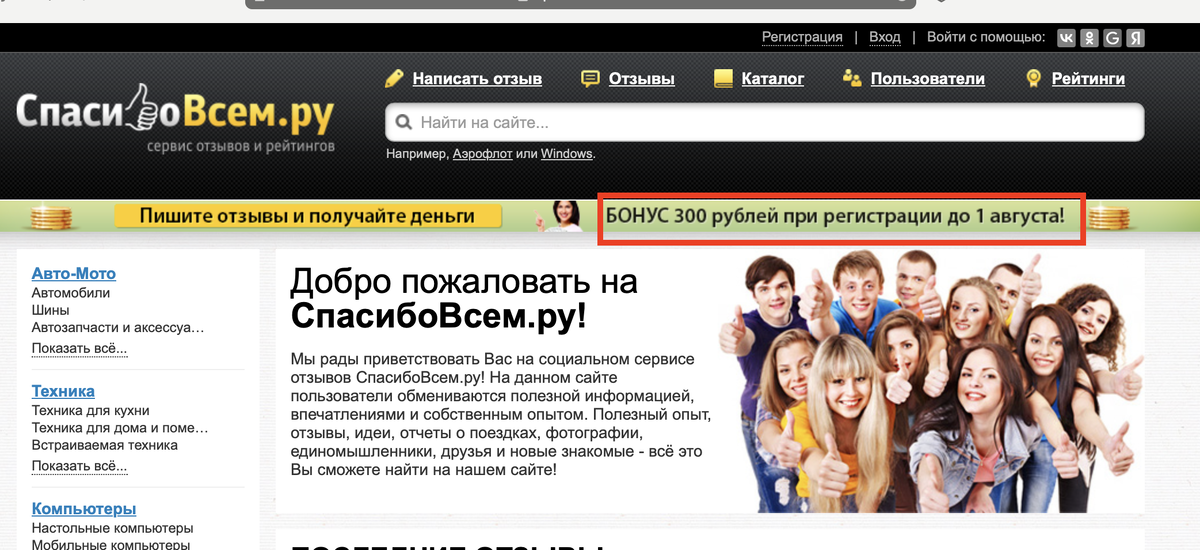The height and width of the screenshot is (550, 1200).
Task: Log in with the Yandex icon
Action: pos(1135,38)
